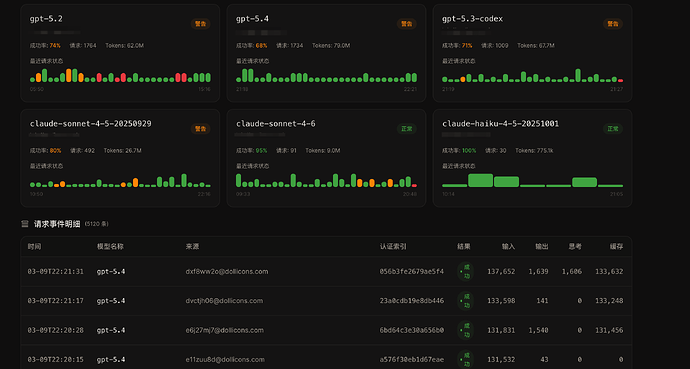Screen dimensions: 690x369
Task: Click thinking value 1,606
Action: pyautogui.click(x=572, y=272)
